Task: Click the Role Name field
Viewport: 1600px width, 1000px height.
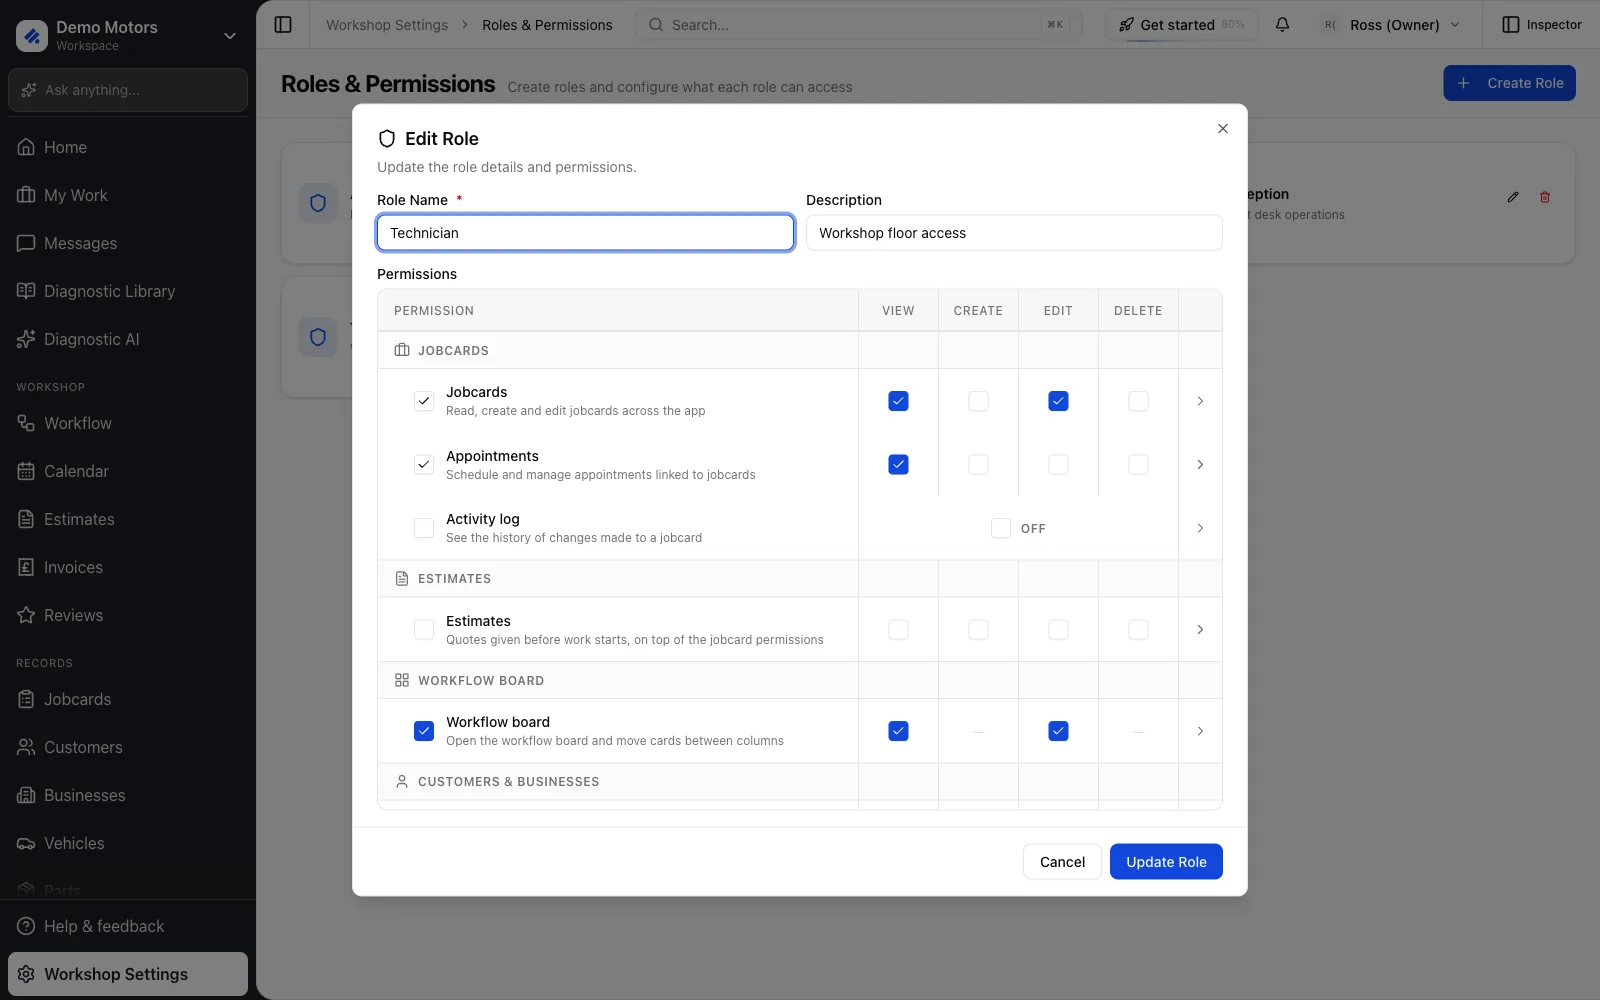Action: pyautogui.click(x=586, y=233)
